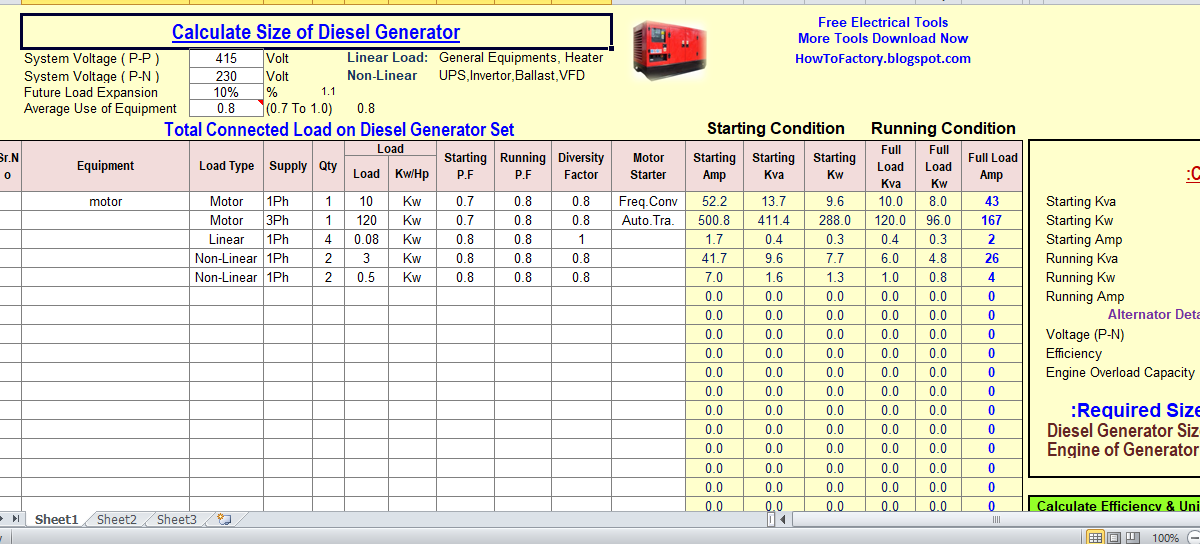
Task: Click the last sheet navigation arrow
Action: 17,520
